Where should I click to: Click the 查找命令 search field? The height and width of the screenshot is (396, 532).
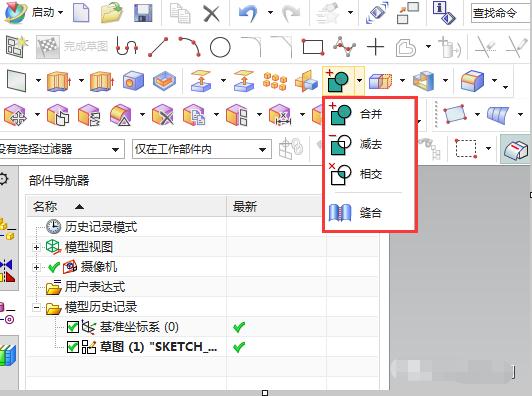[501, 13]
